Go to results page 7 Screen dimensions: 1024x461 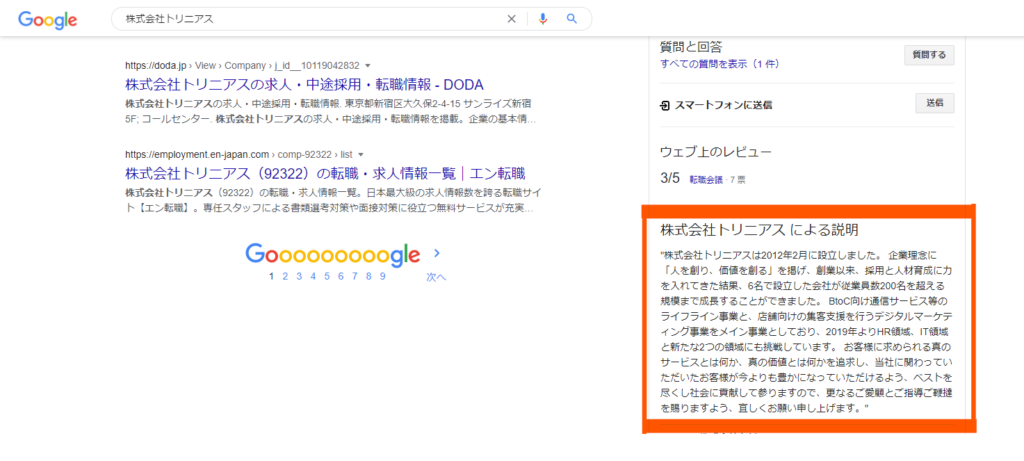point(355,276)
